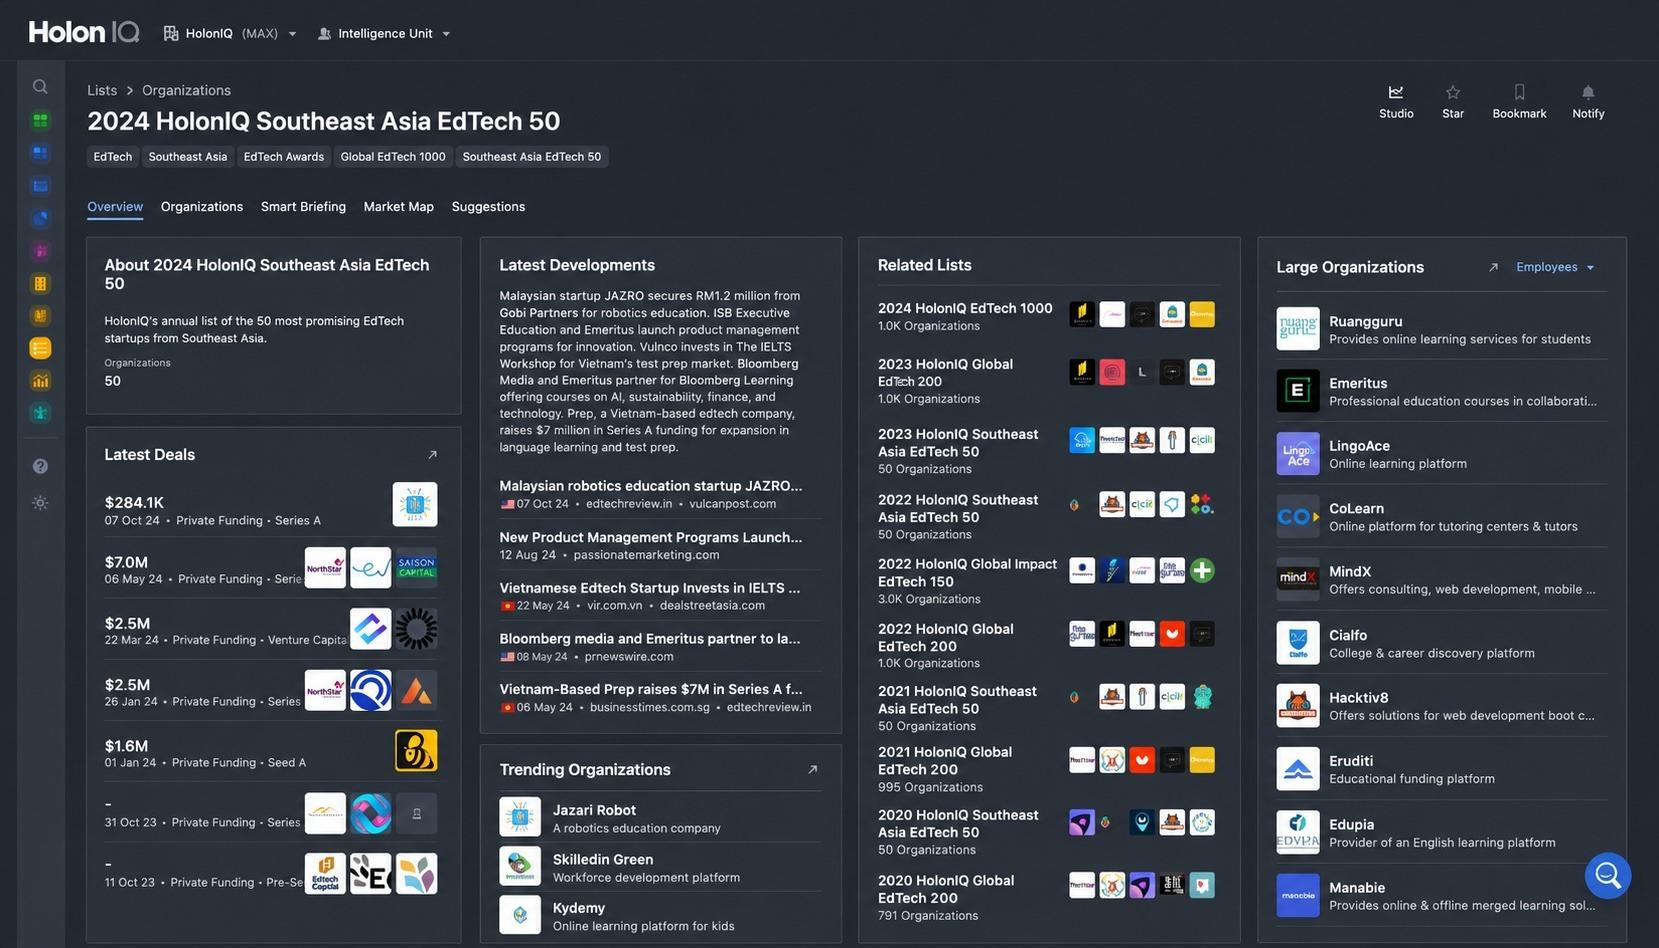Open the $1.6M Seed A deal

271,753
